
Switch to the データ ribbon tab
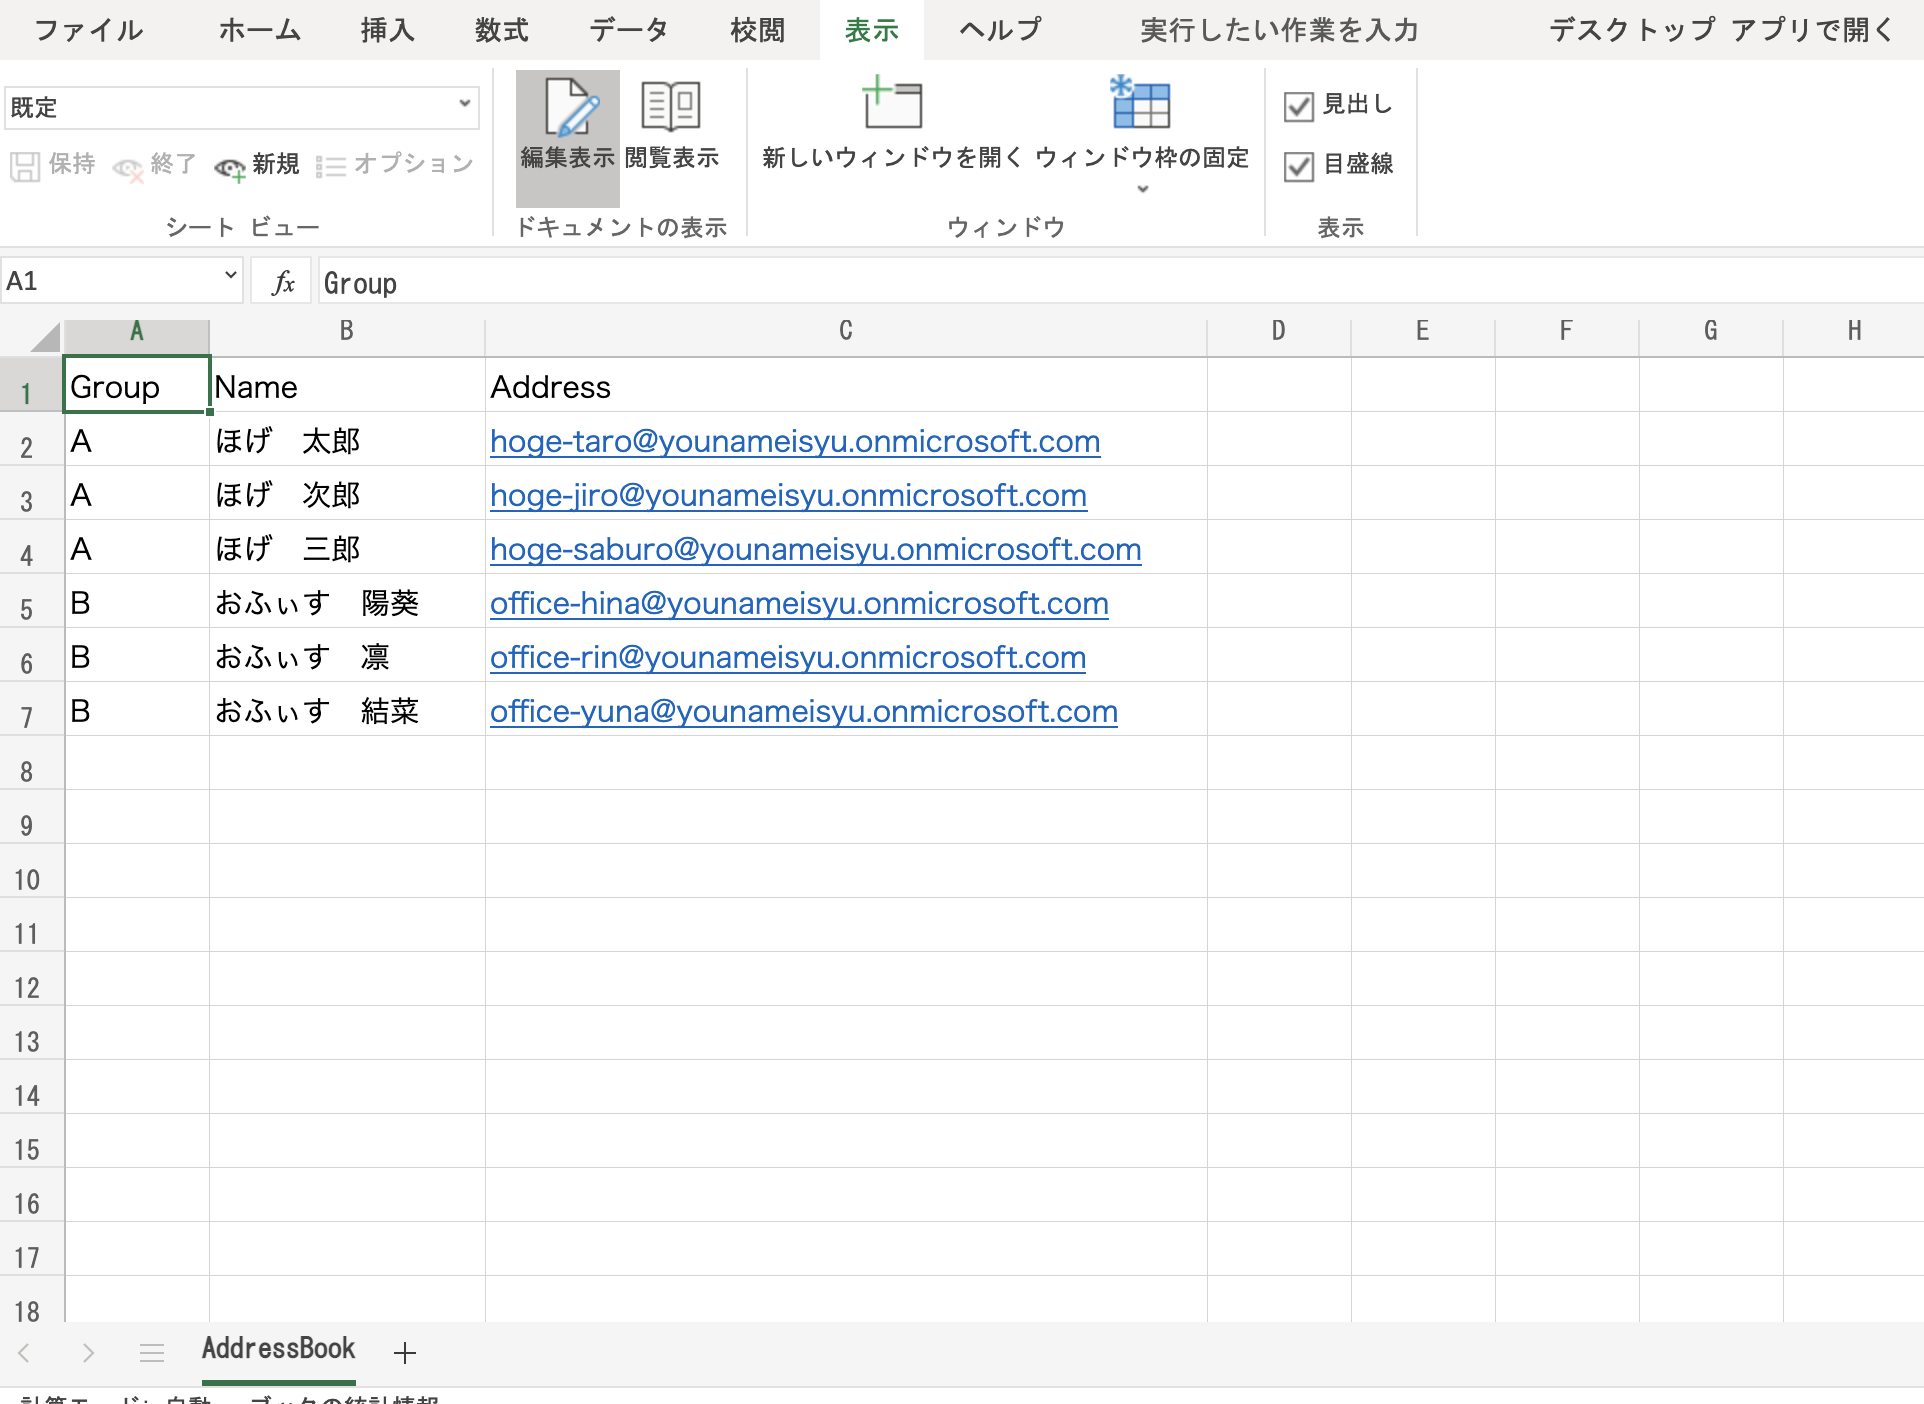pos(628,30)
